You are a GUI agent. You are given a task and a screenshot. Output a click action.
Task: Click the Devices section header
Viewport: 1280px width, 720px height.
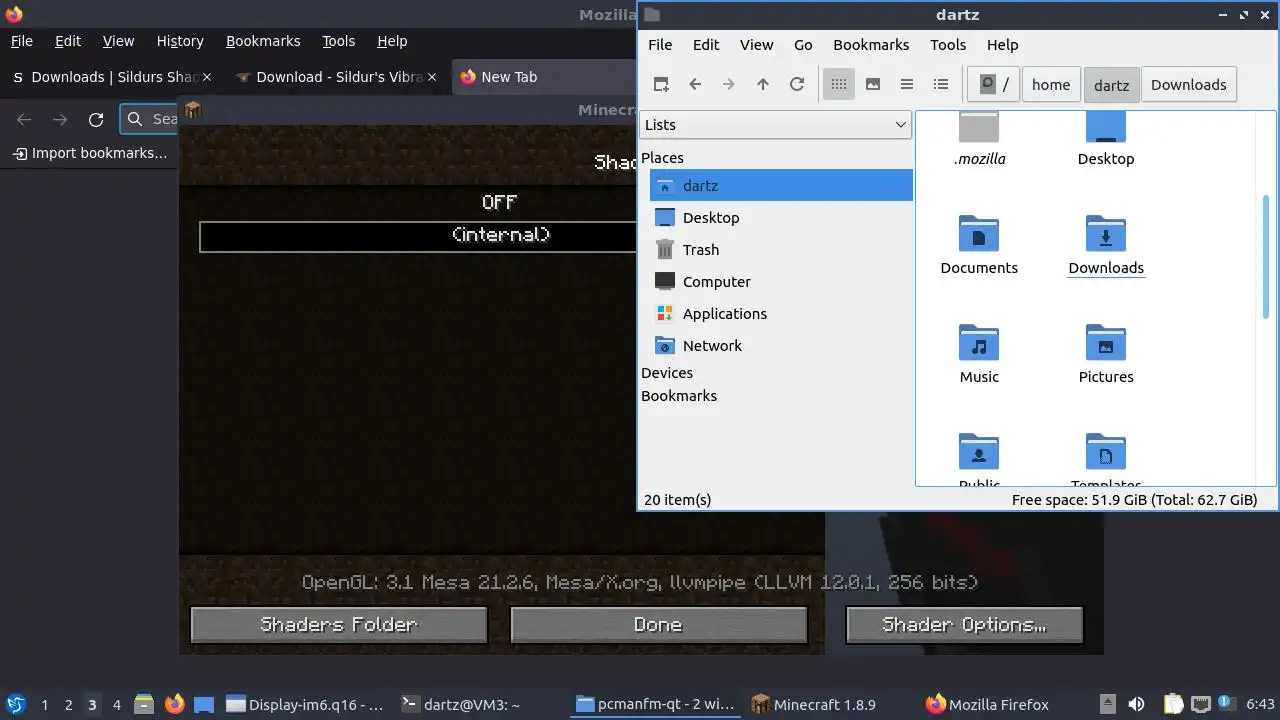[x=667, y=373]
